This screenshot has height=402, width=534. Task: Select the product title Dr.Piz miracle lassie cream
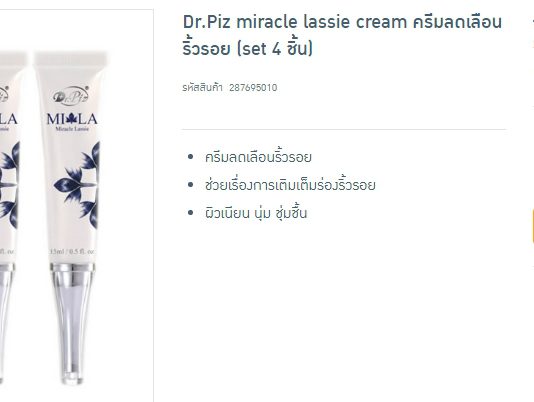295,22
